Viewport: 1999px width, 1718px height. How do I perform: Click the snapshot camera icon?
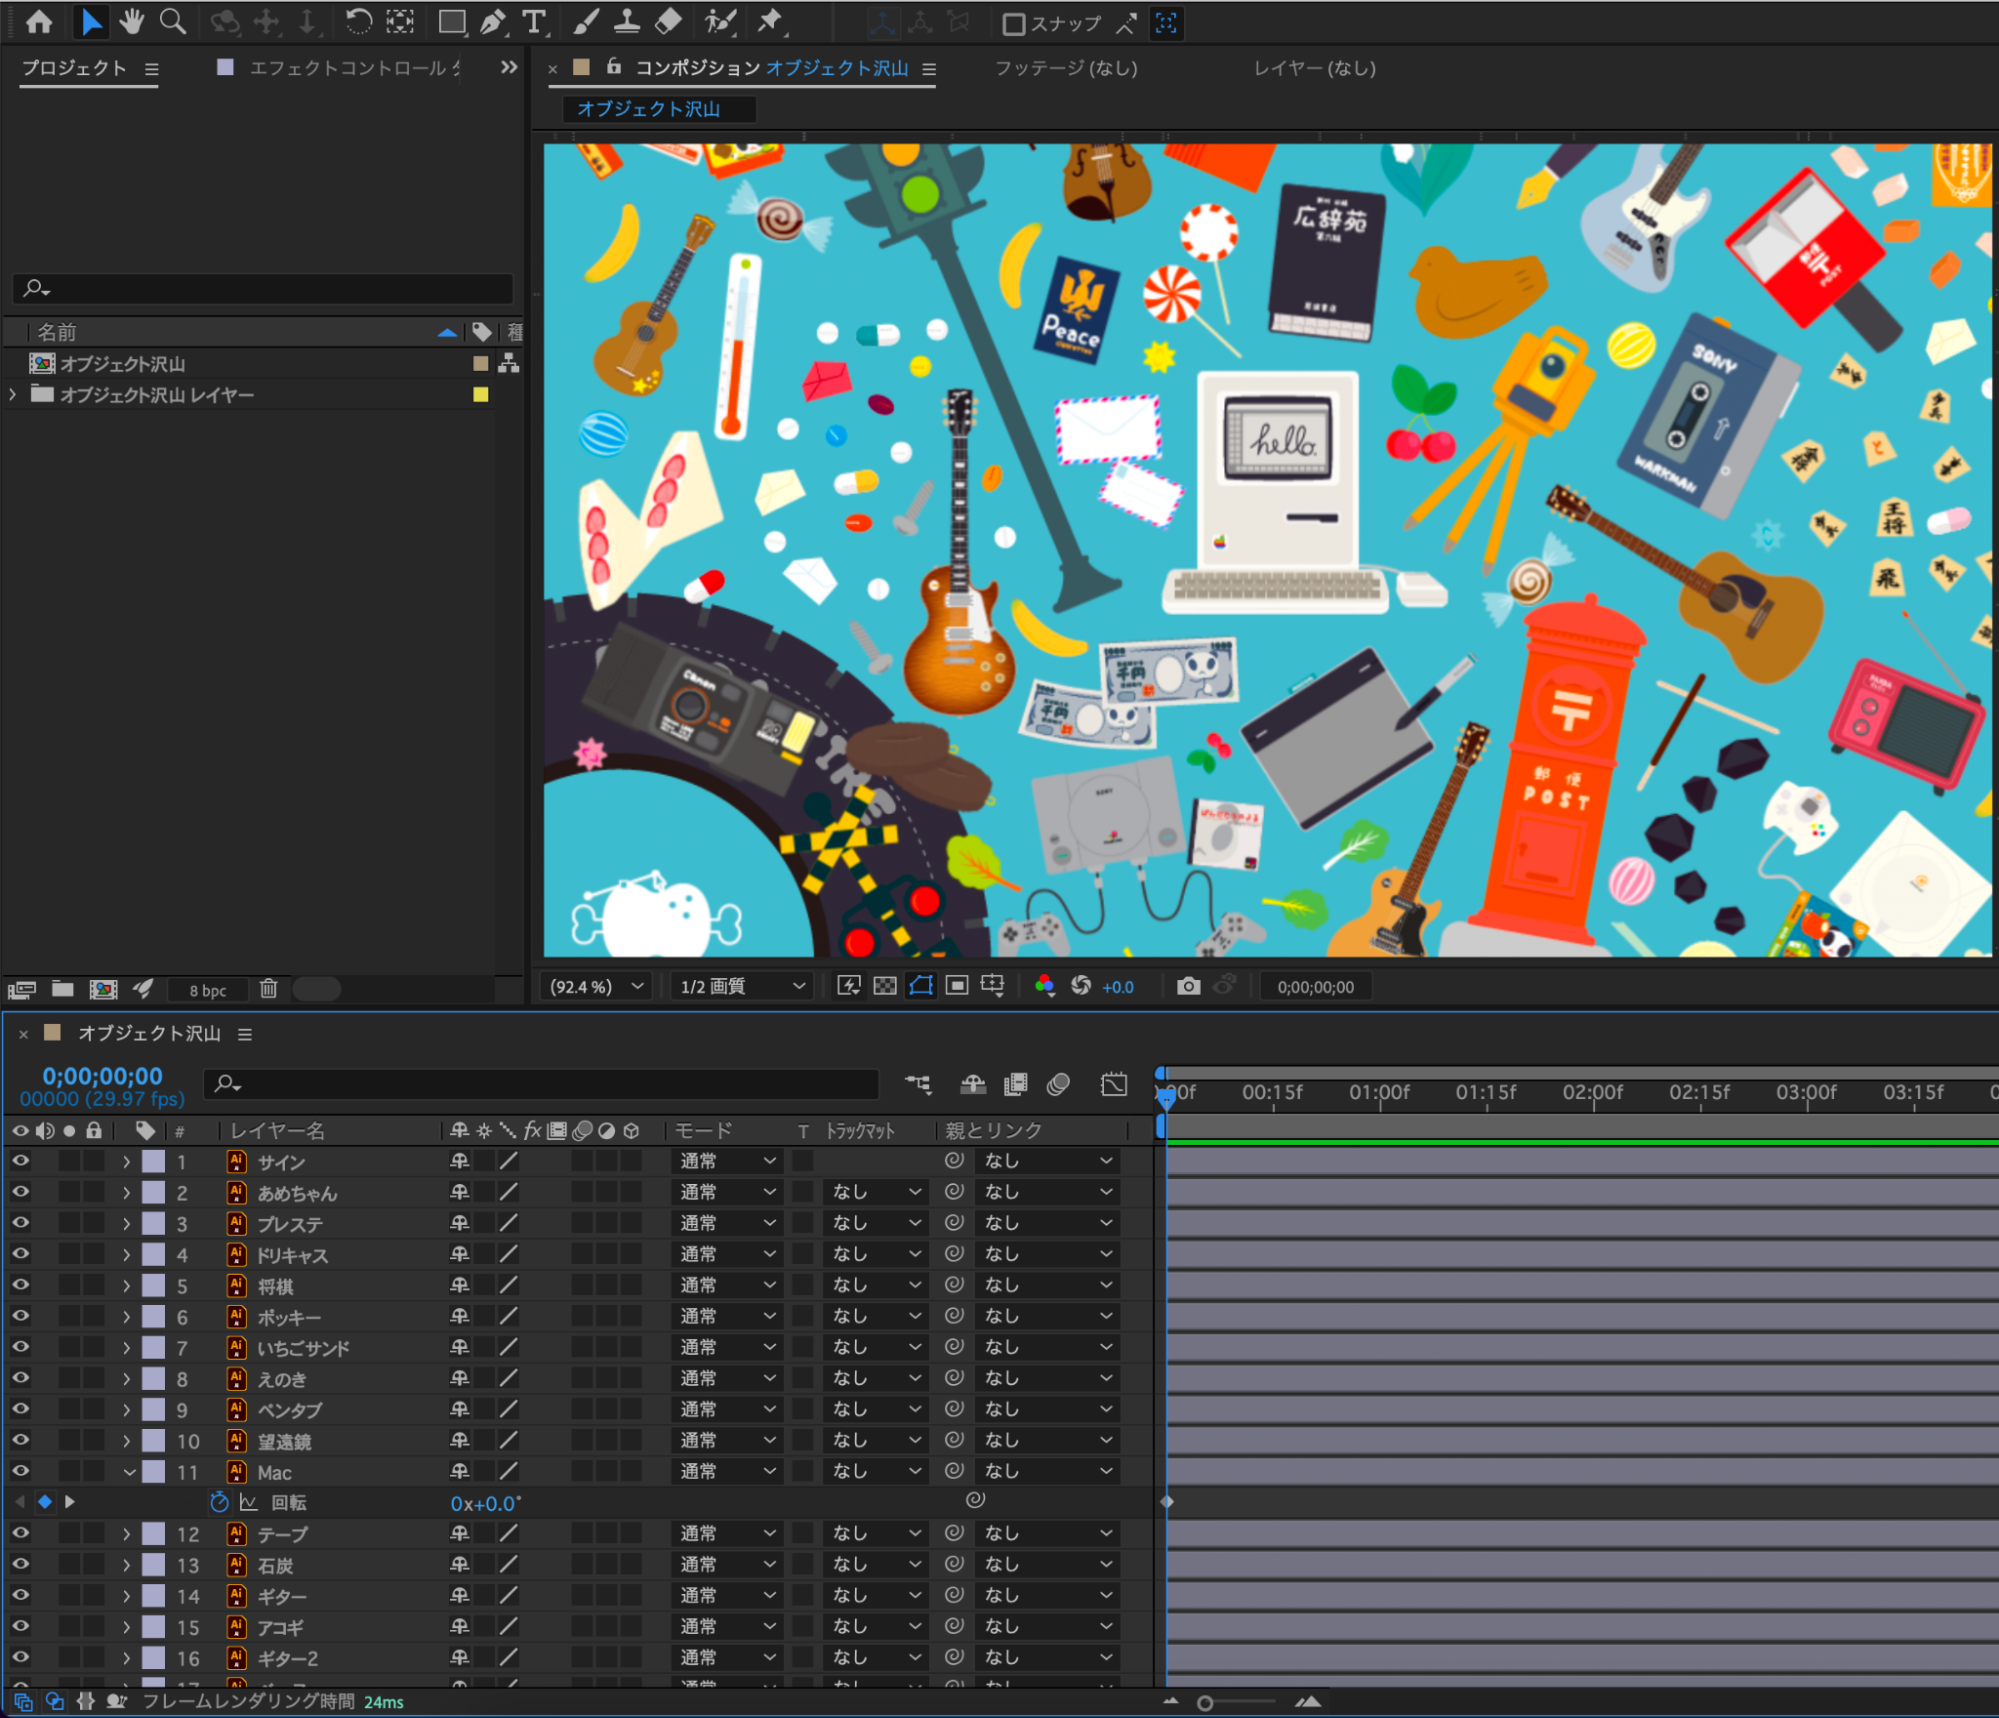point(1188,986)
